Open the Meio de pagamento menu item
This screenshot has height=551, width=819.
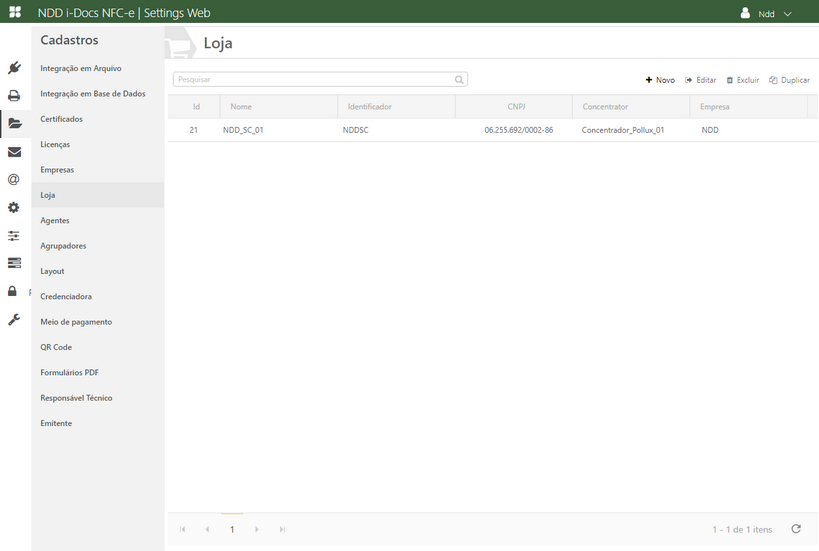point(76,322)
